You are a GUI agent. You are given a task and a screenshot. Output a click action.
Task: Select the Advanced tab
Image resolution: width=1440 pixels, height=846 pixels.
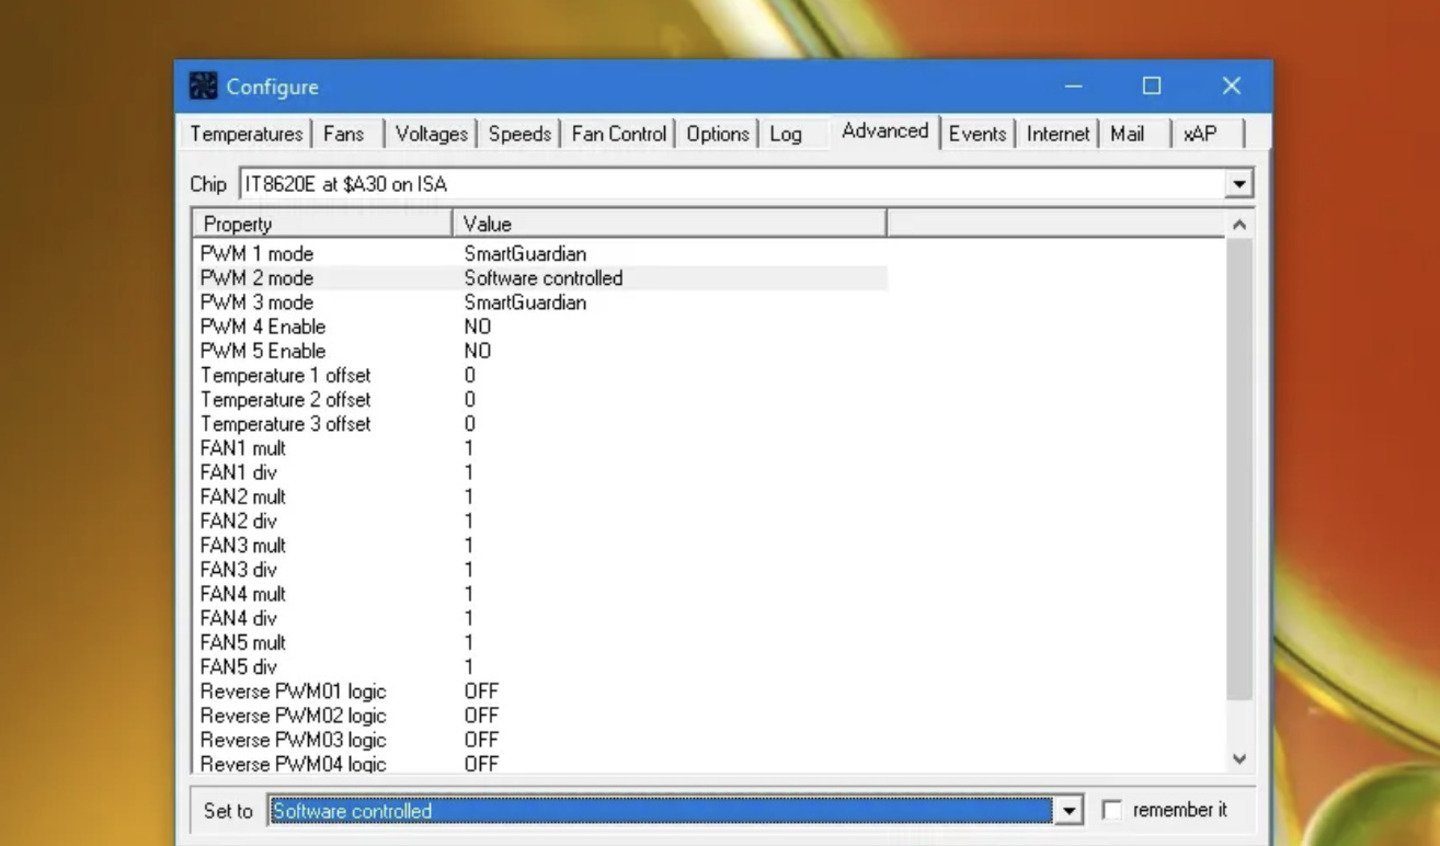885,131
